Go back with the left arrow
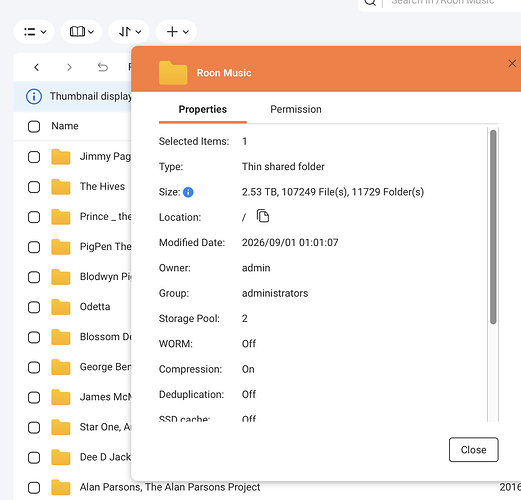521x500 pixels. click(x=36, y=67)
